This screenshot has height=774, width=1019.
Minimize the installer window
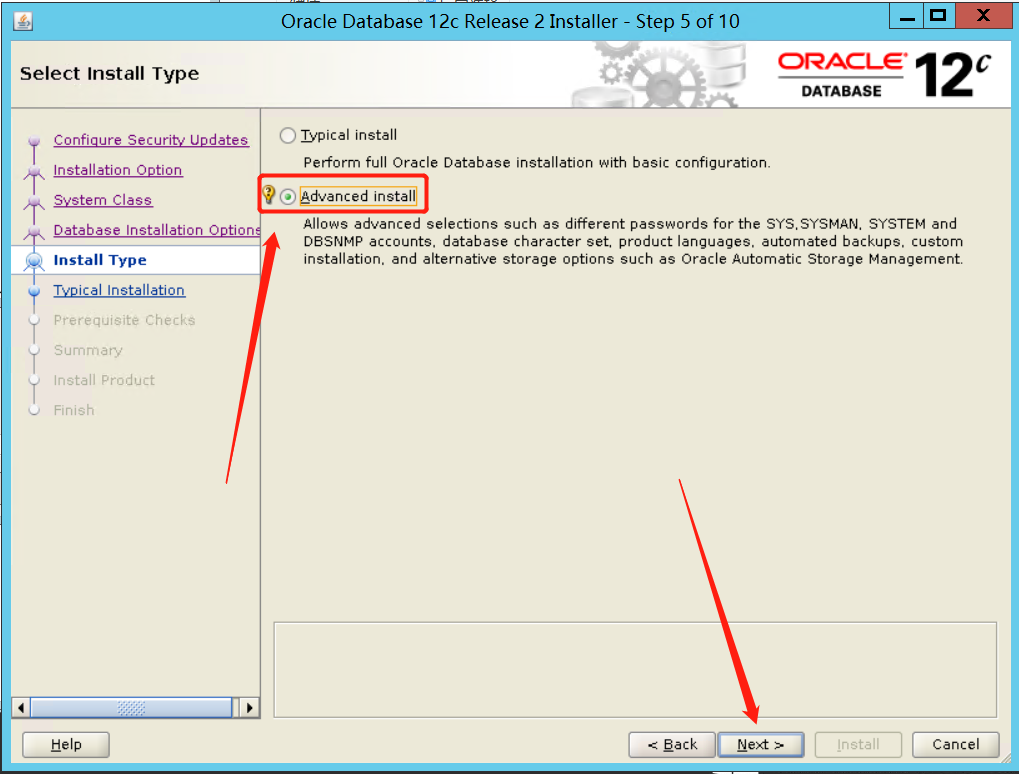pyautogui.click(x=907, y=16)
